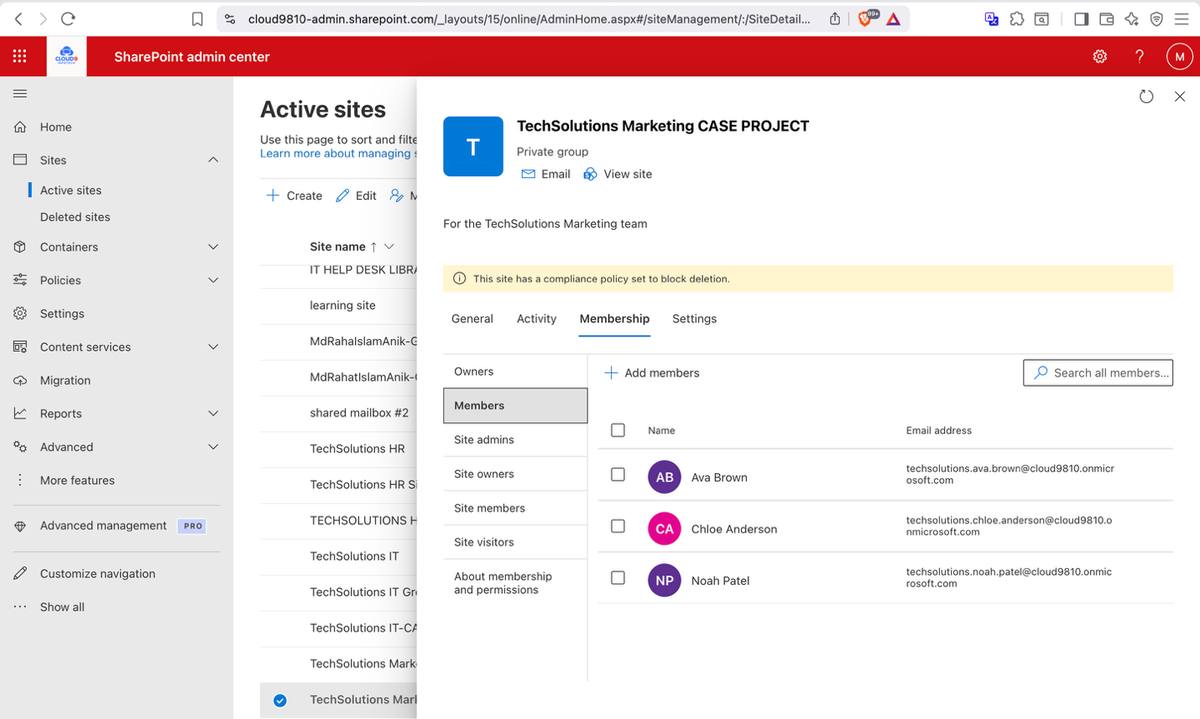Select the TechSolutions HR site row

pos(338,449)
